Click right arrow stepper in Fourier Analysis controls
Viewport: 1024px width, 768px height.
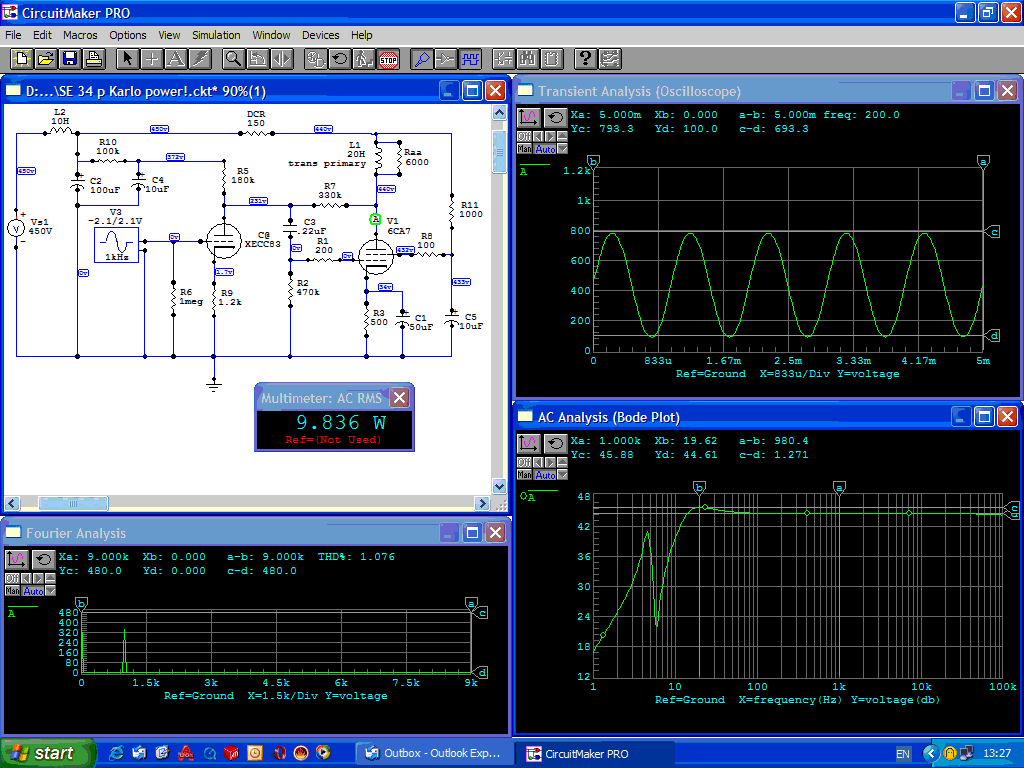click(x=38, y=579)
